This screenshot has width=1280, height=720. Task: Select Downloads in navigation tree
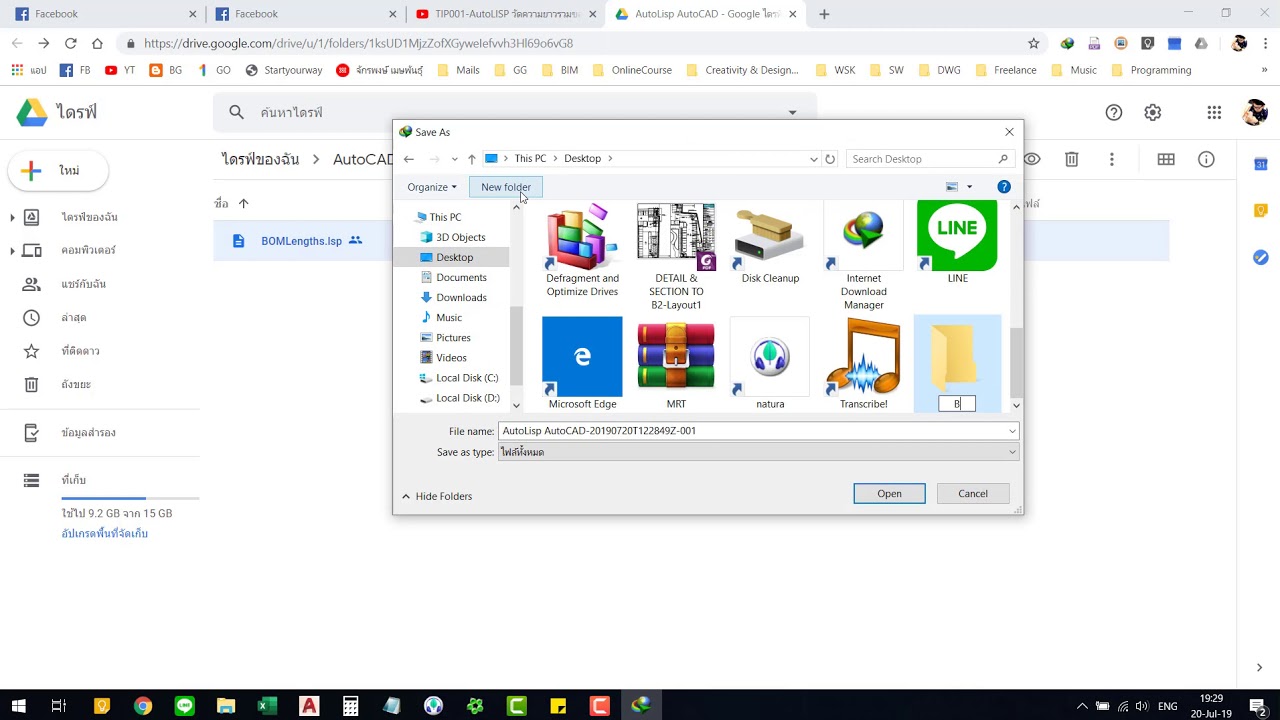(x=461, y=297)
